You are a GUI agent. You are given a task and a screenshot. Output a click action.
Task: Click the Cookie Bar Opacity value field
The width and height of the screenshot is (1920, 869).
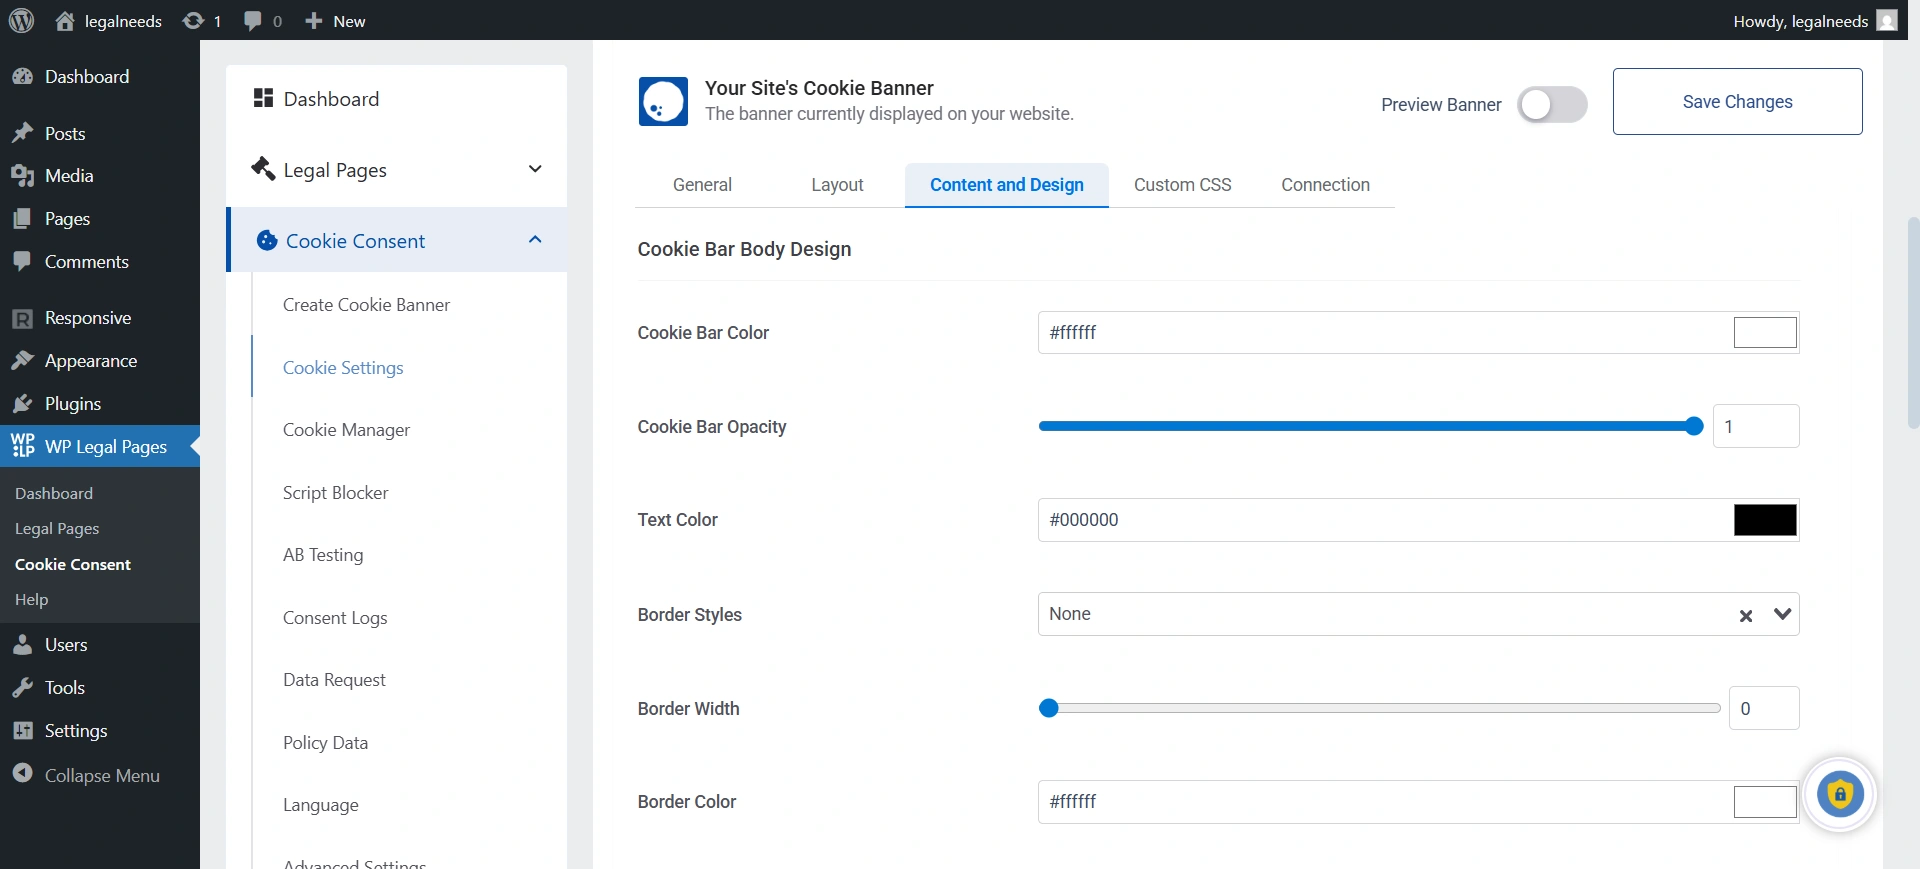pos(1755,427)
